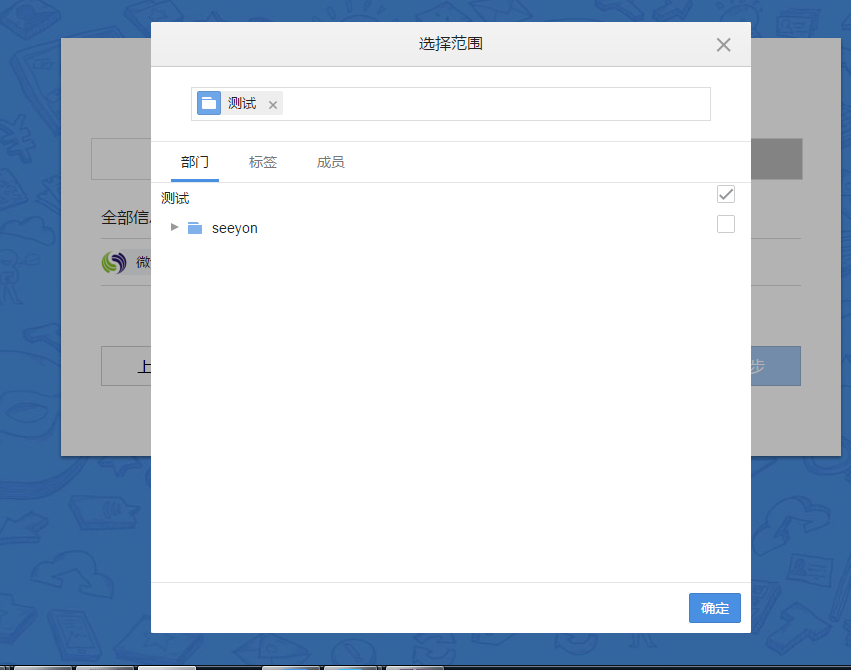Go to the 成员 tab

(x=331, y=162)
